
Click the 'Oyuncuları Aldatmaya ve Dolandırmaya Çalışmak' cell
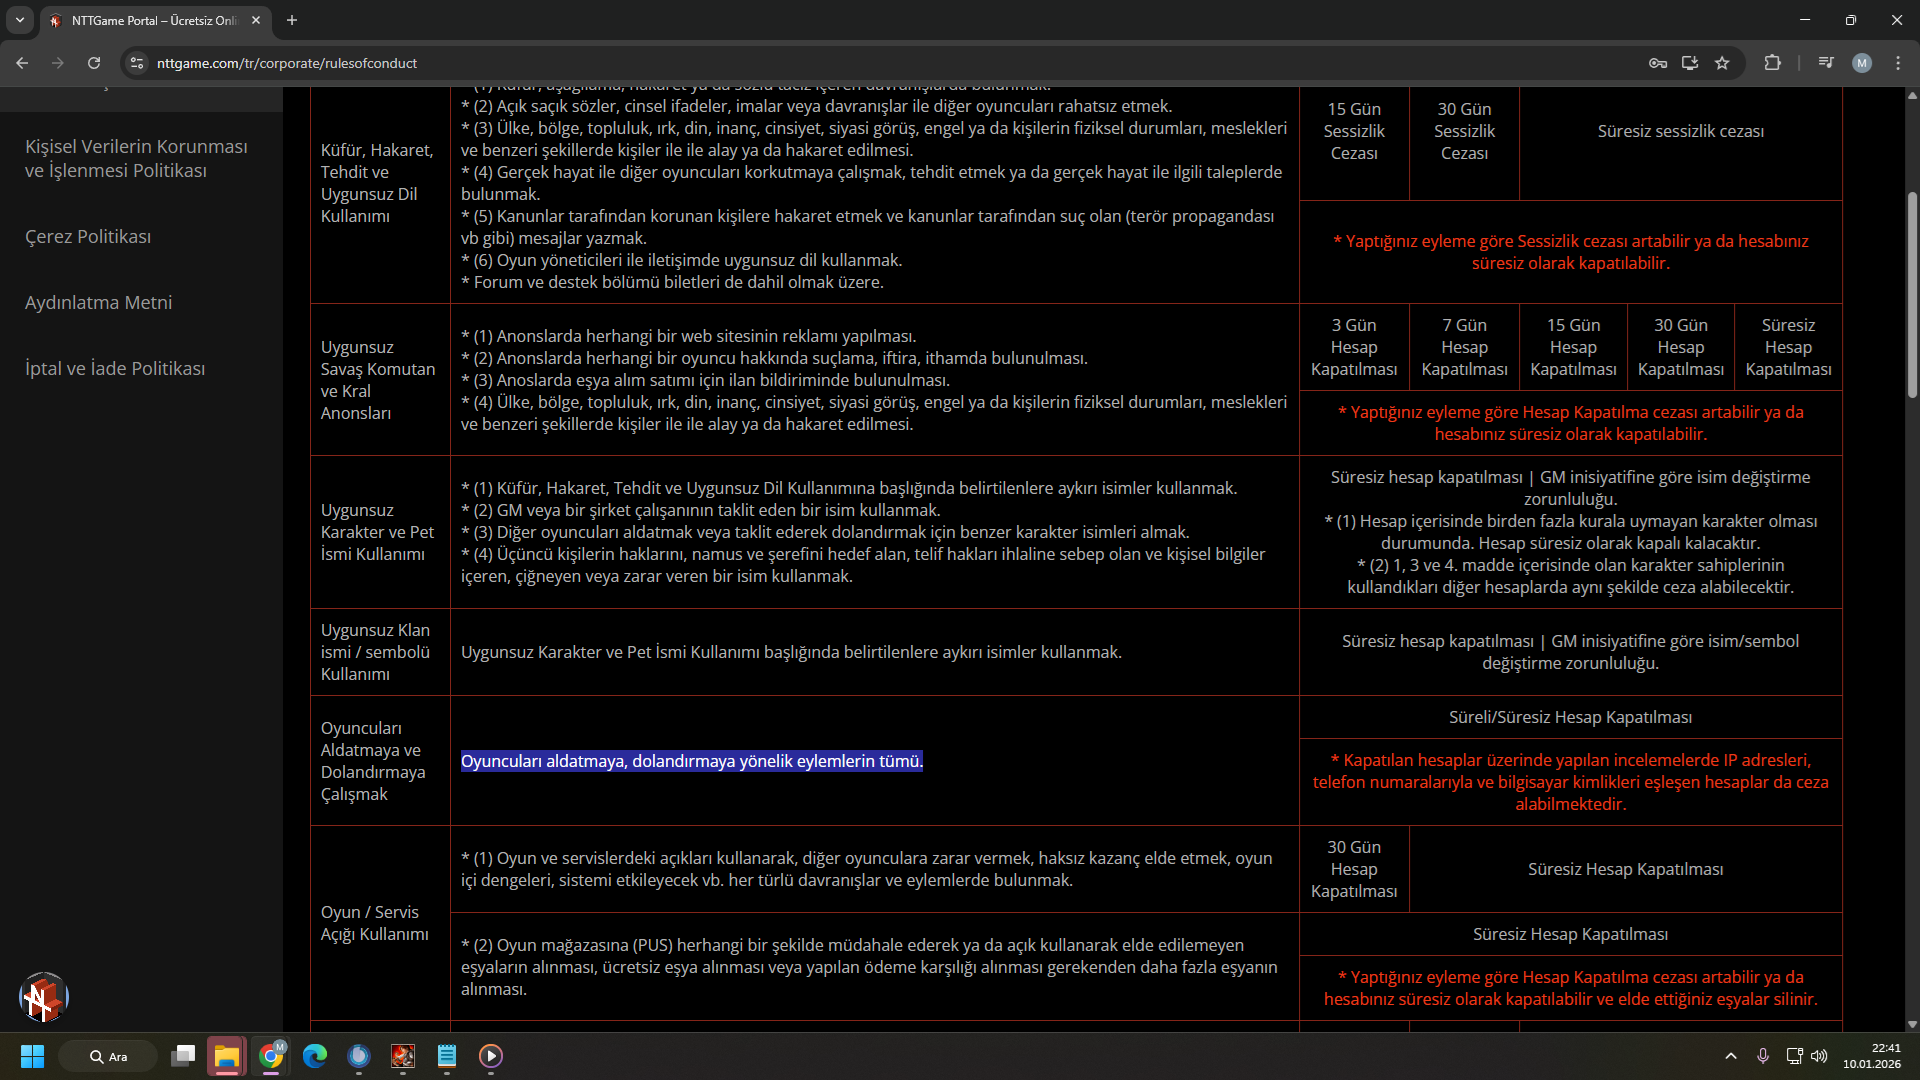click(380, 761)
